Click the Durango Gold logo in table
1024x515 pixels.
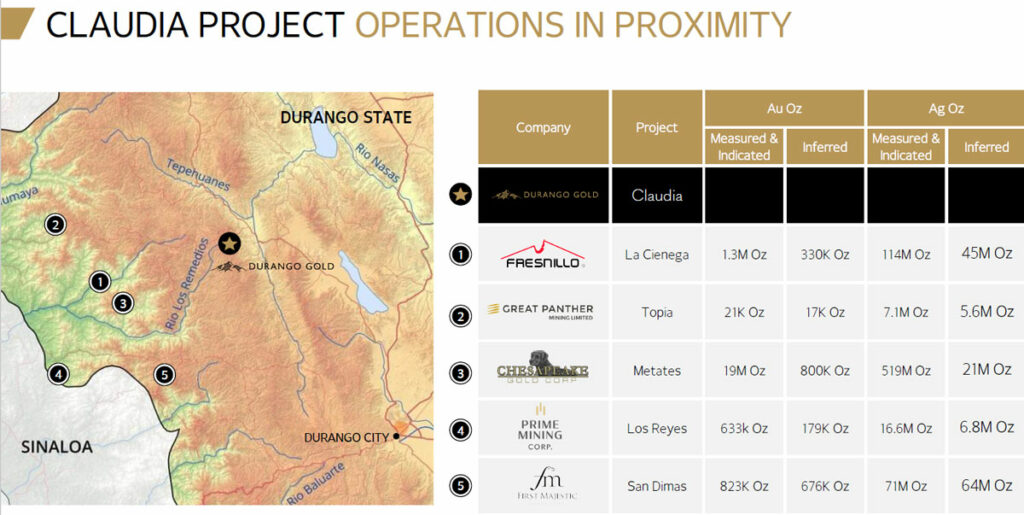tap(545, 195)
